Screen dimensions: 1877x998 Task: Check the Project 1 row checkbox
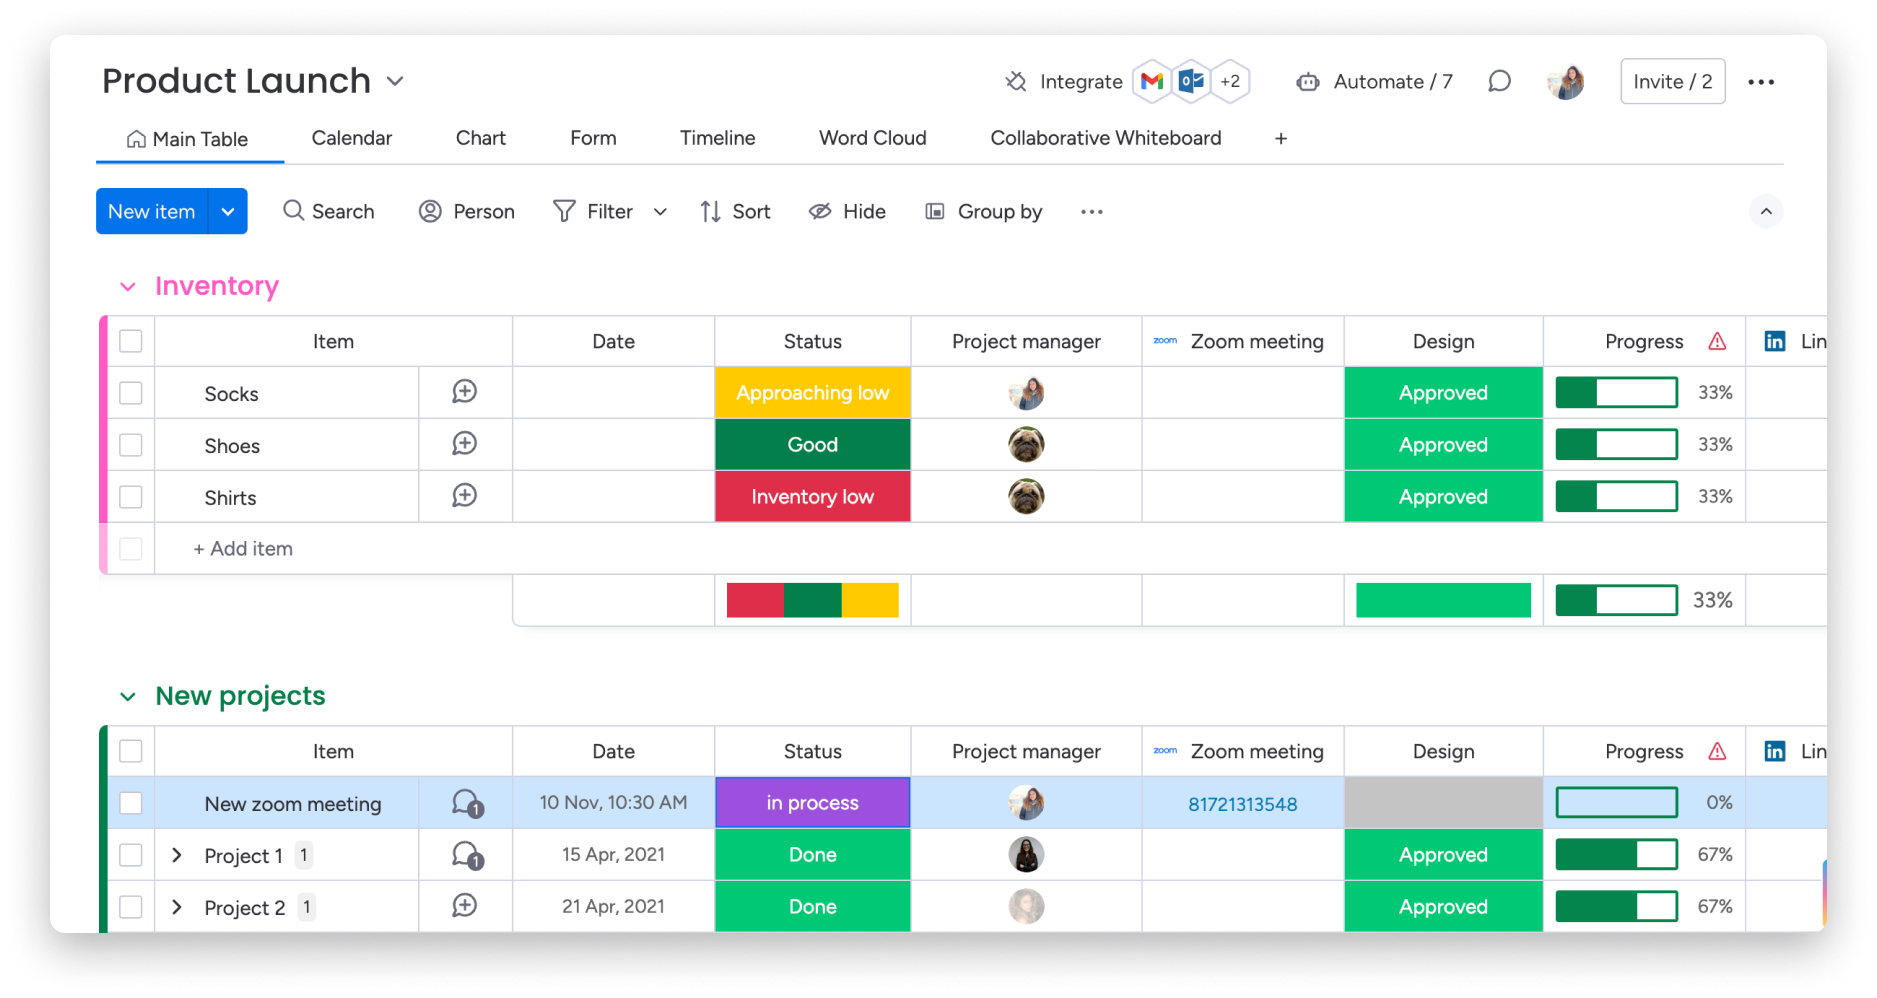point(131,855)
